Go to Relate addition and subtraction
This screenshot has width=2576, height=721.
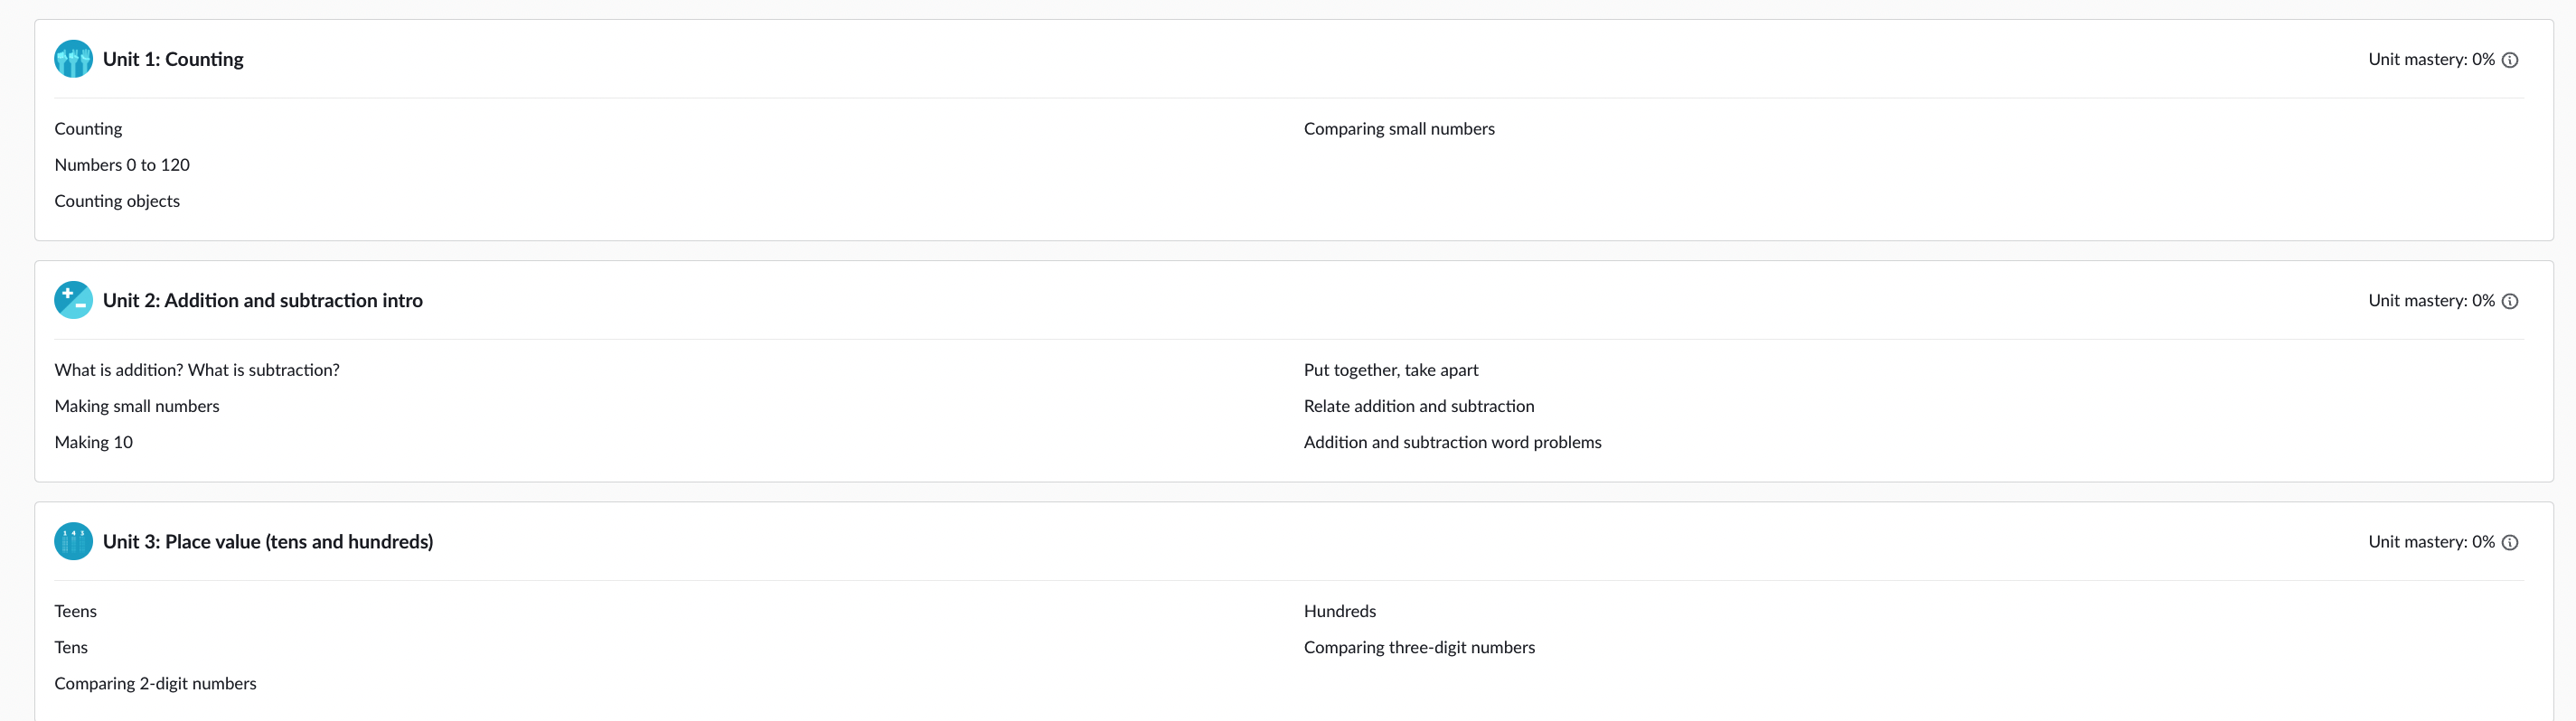tap(1419, 406)
